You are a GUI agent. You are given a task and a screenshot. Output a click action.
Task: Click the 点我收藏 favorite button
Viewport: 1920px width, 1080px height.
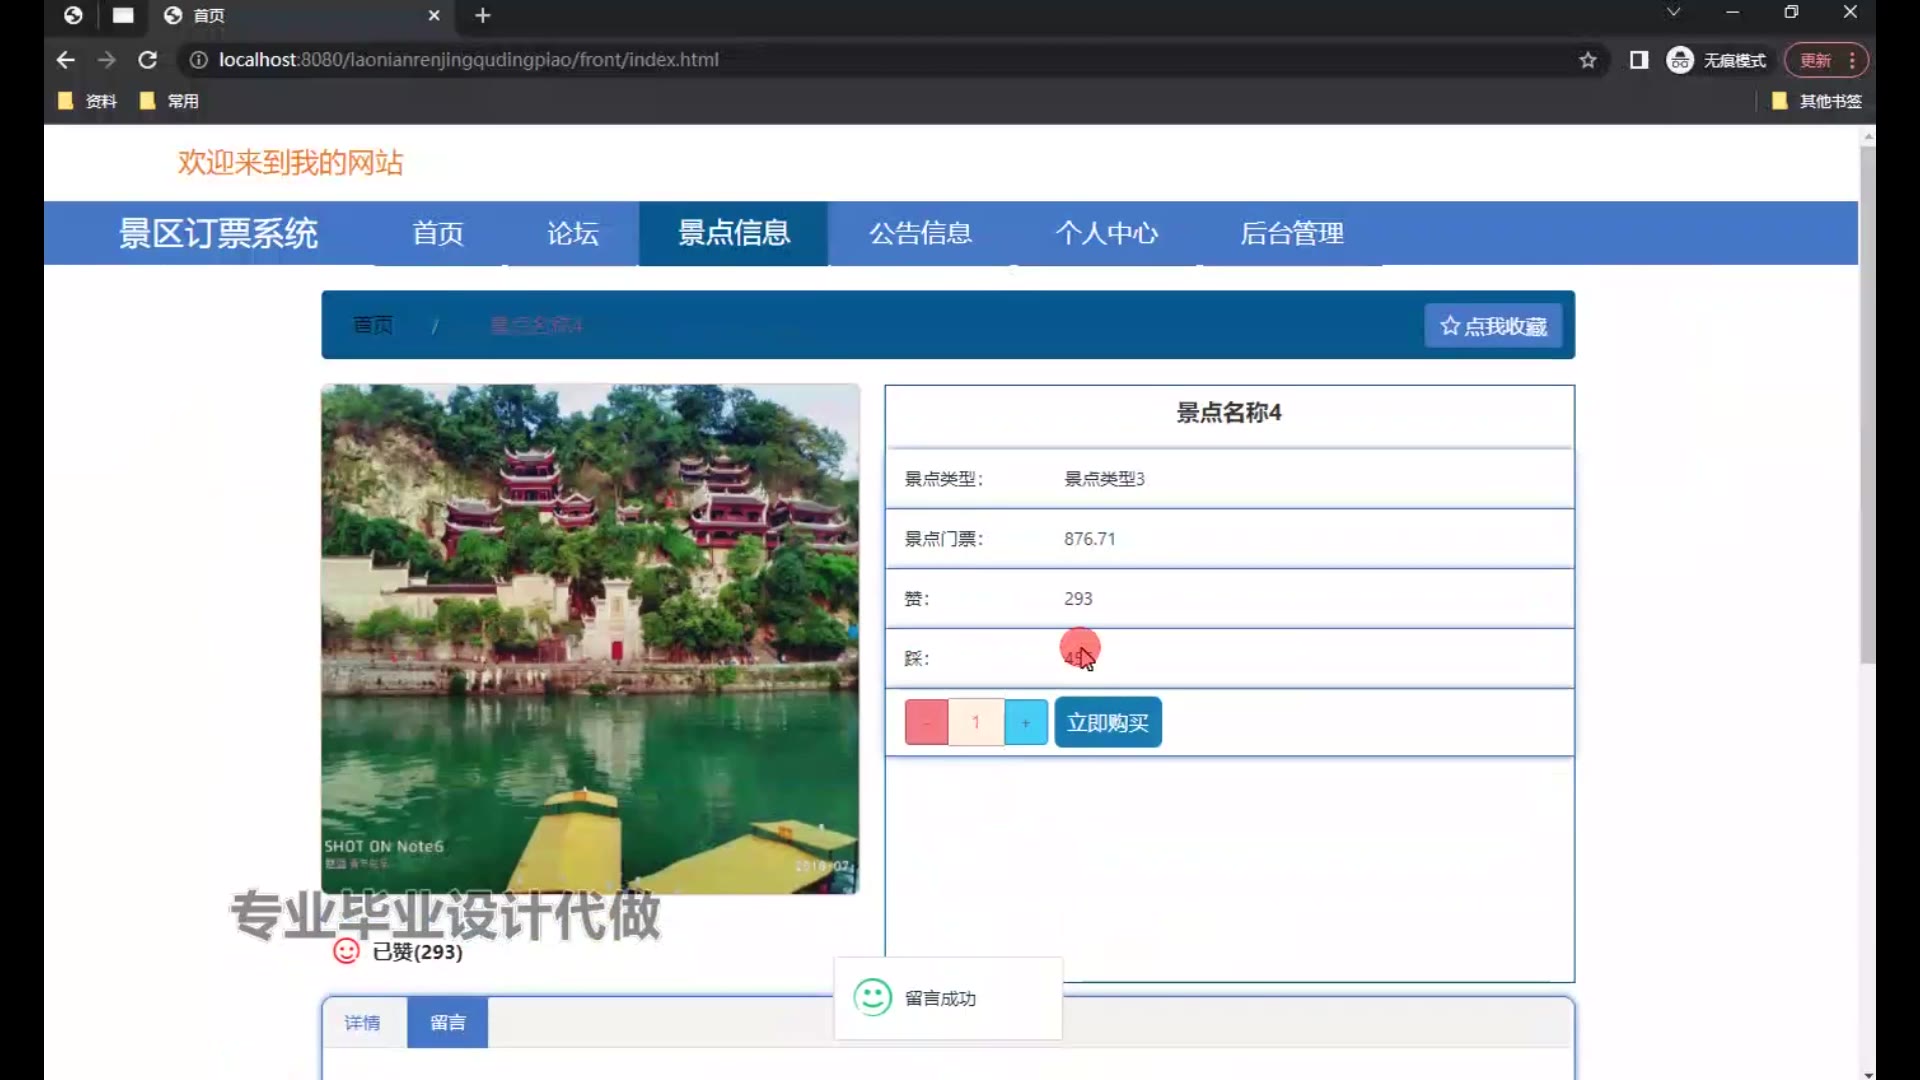click(1493, 326)
